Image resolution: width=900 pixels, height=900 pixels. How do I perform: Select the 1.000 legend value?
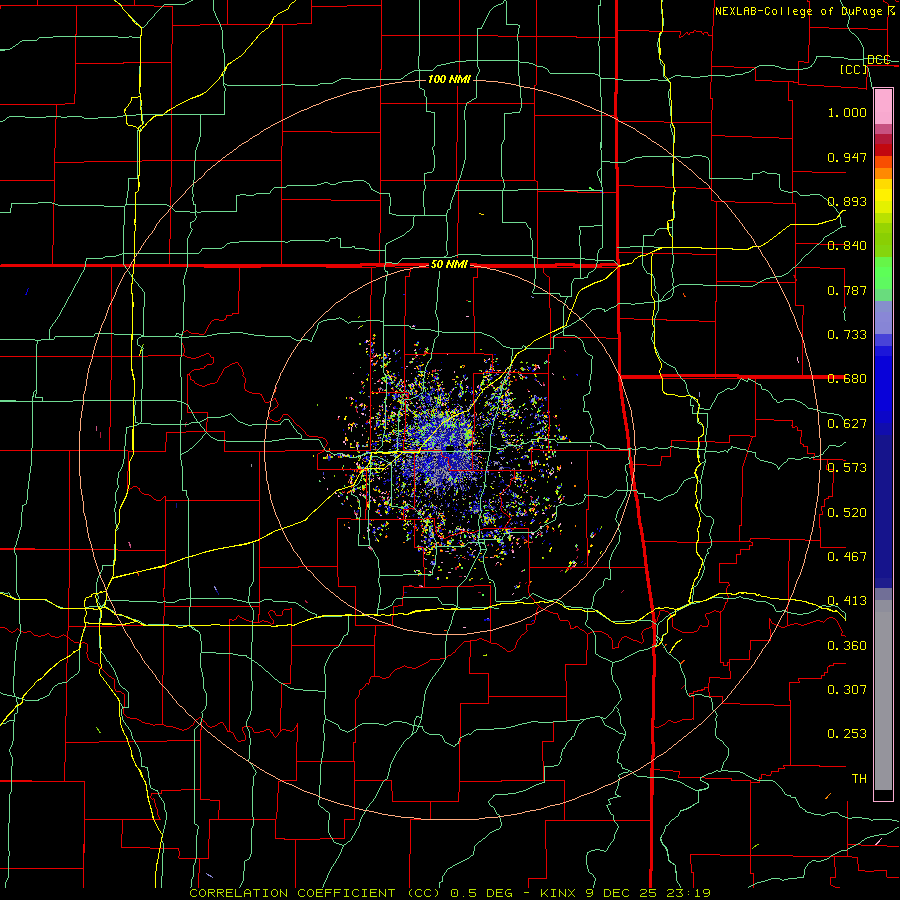tap(847, 112)
